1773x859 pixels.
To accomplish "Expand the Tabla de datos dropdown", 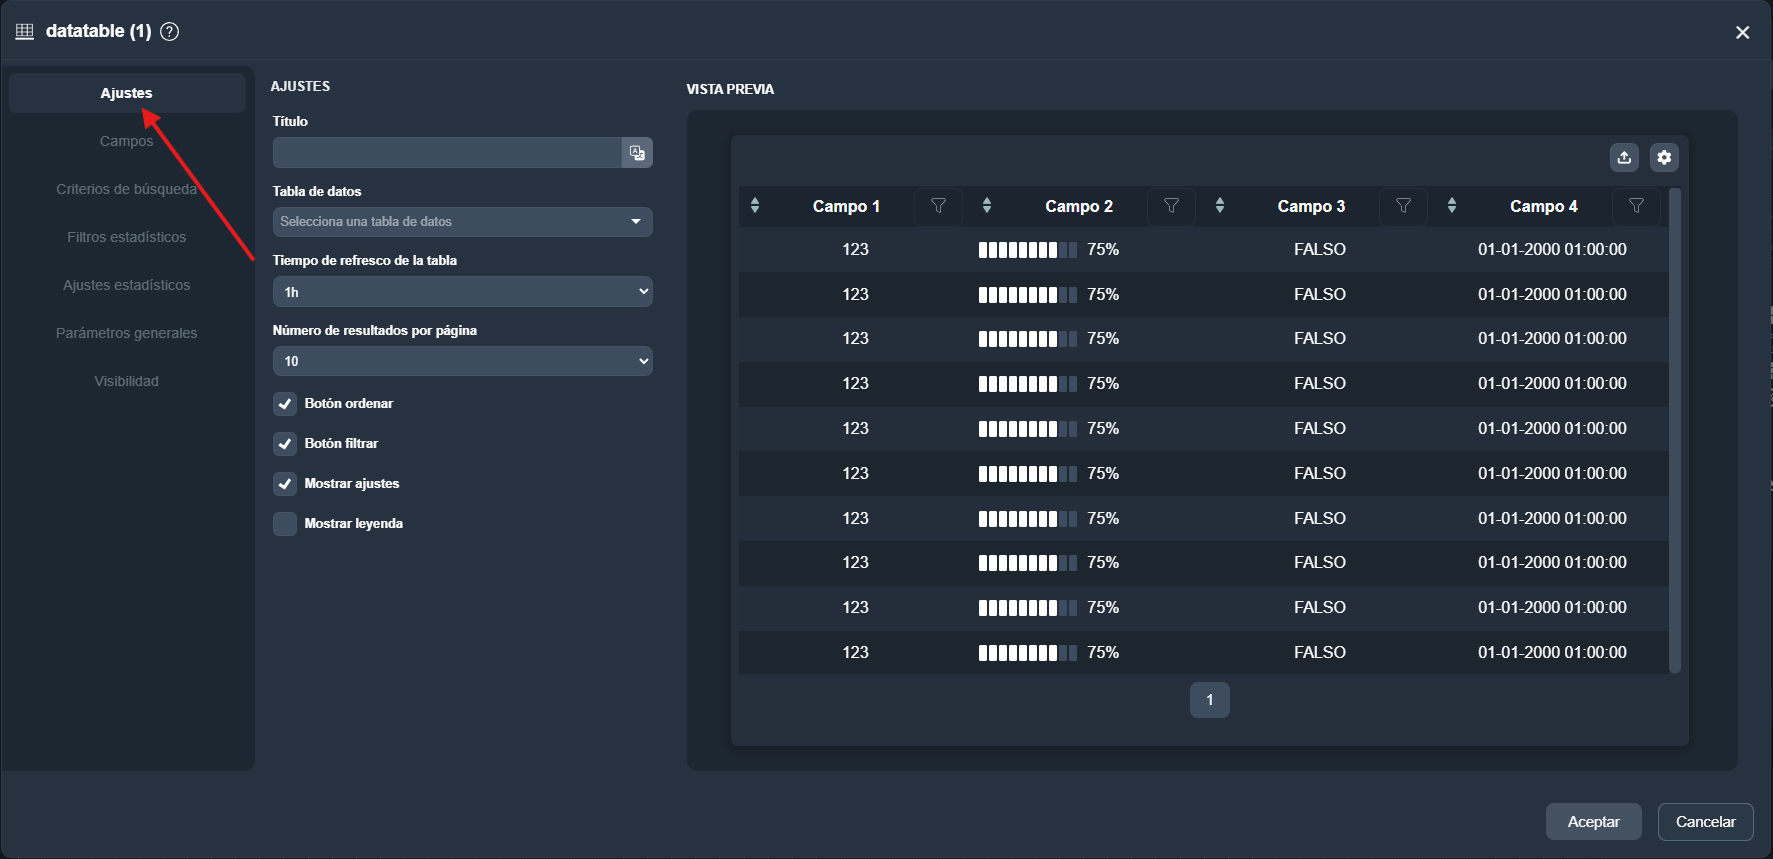I will (x=462, y=222).
